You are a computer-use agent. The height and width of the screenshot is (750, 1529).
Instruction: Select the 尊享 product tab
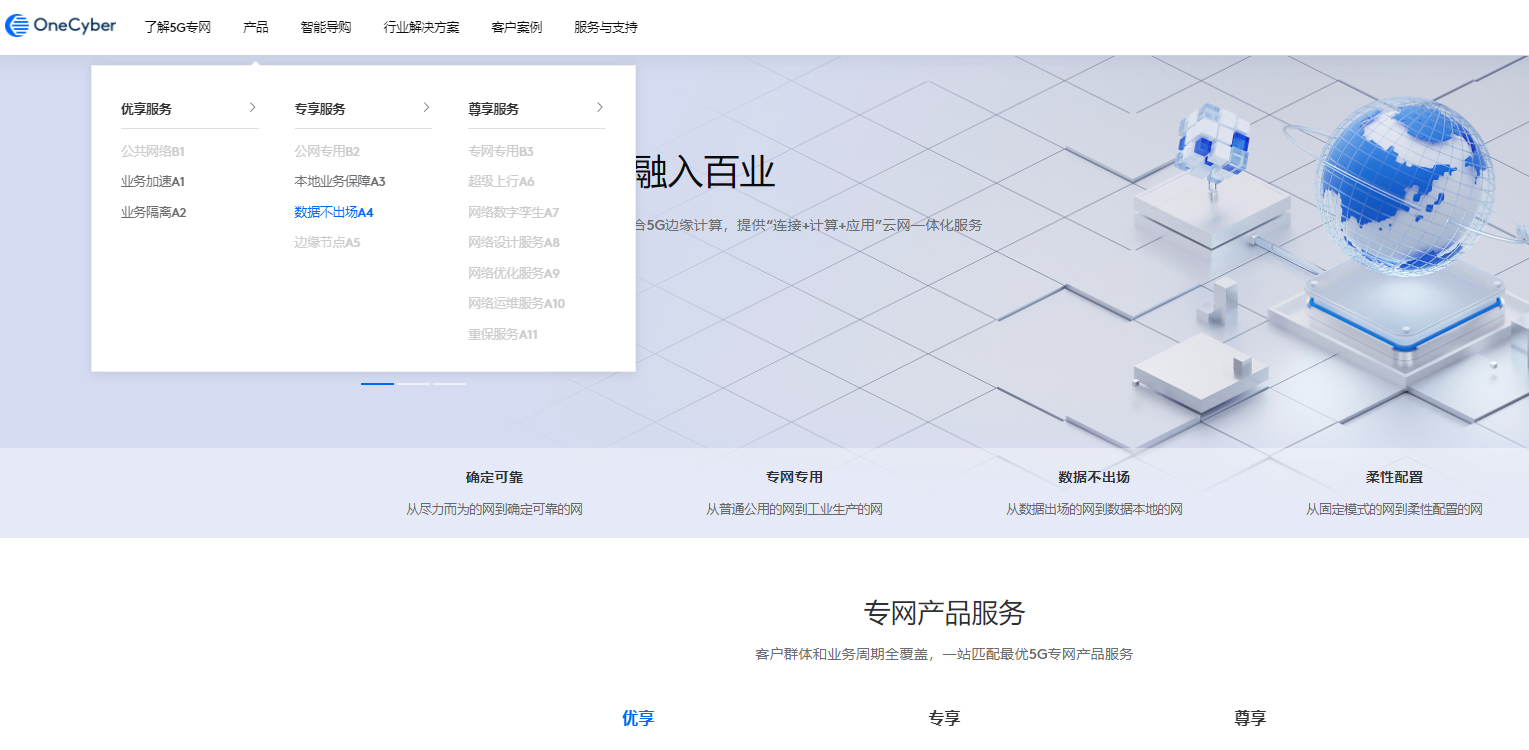pyautogui.click(x=1250, y=718)
